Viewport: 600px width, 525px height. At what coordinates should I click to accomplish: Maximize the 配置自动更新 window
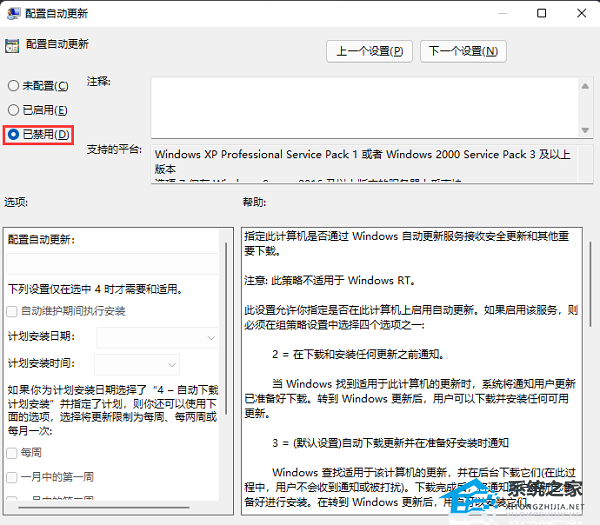click(x=541, y=14)
